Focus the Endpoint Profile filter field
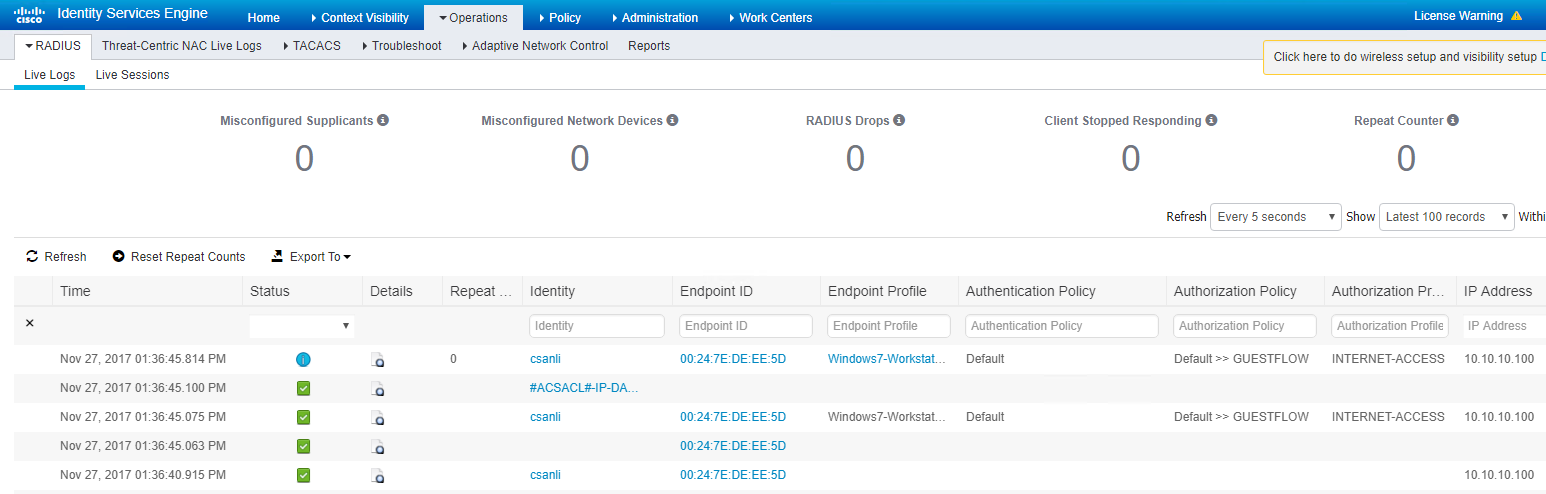Viewport: 1546px width, 494px height. pyautogui.click(x=889, y=326)
